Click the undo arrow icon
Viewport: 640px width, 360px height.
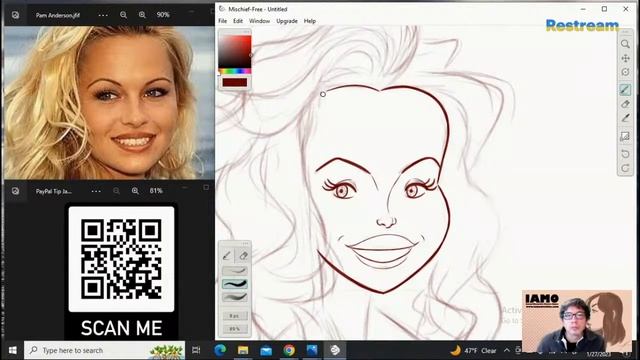point(625,154)
